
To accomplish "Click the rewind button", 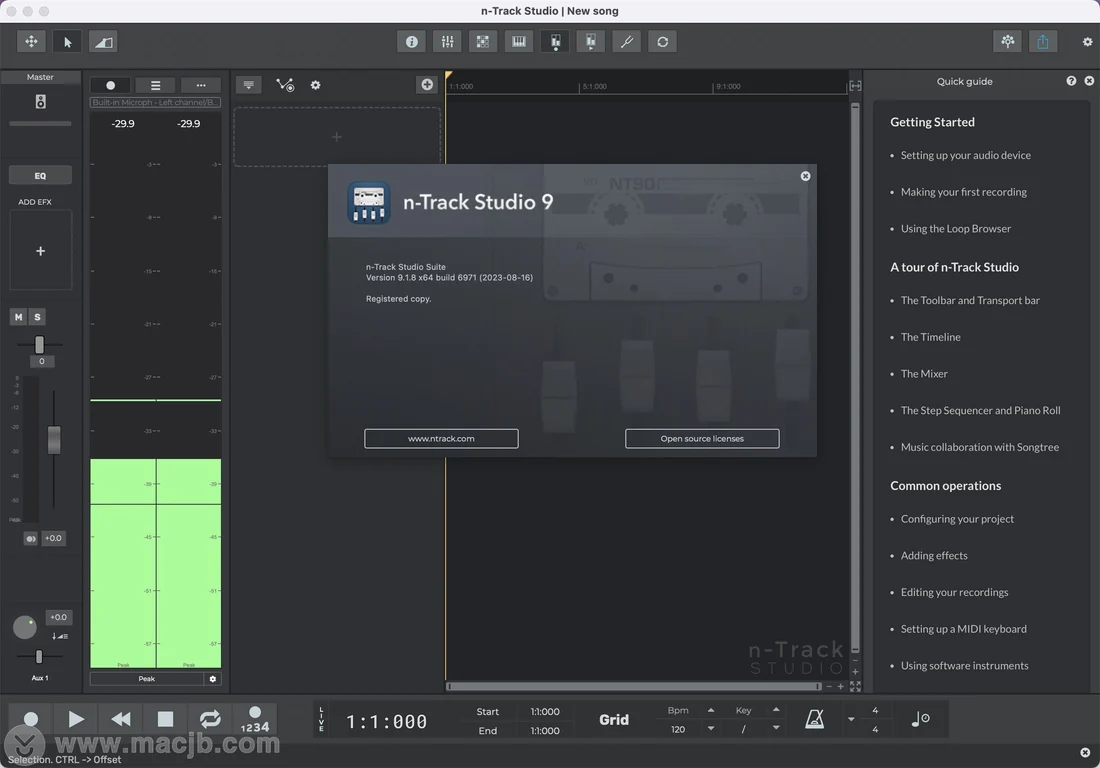I will (121, 719).
